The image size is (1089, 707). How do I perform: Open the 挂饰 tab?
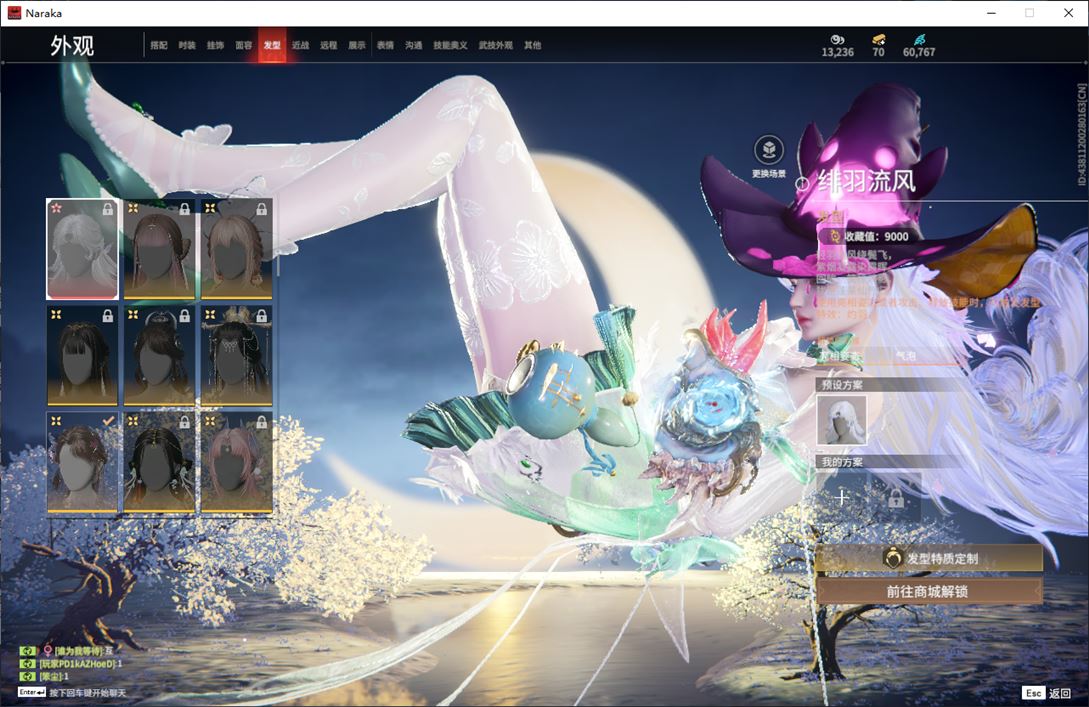(215, 45)
